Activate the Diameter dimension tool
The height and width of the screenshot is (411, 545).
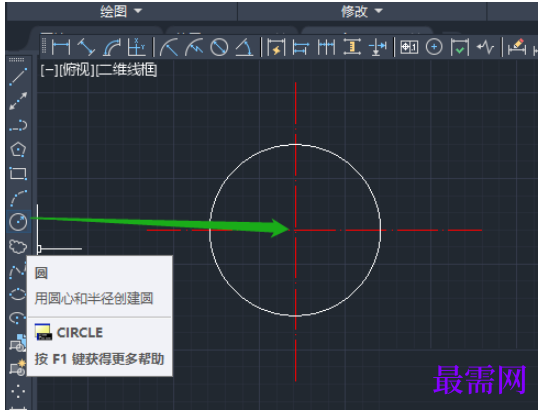point(219,47)
